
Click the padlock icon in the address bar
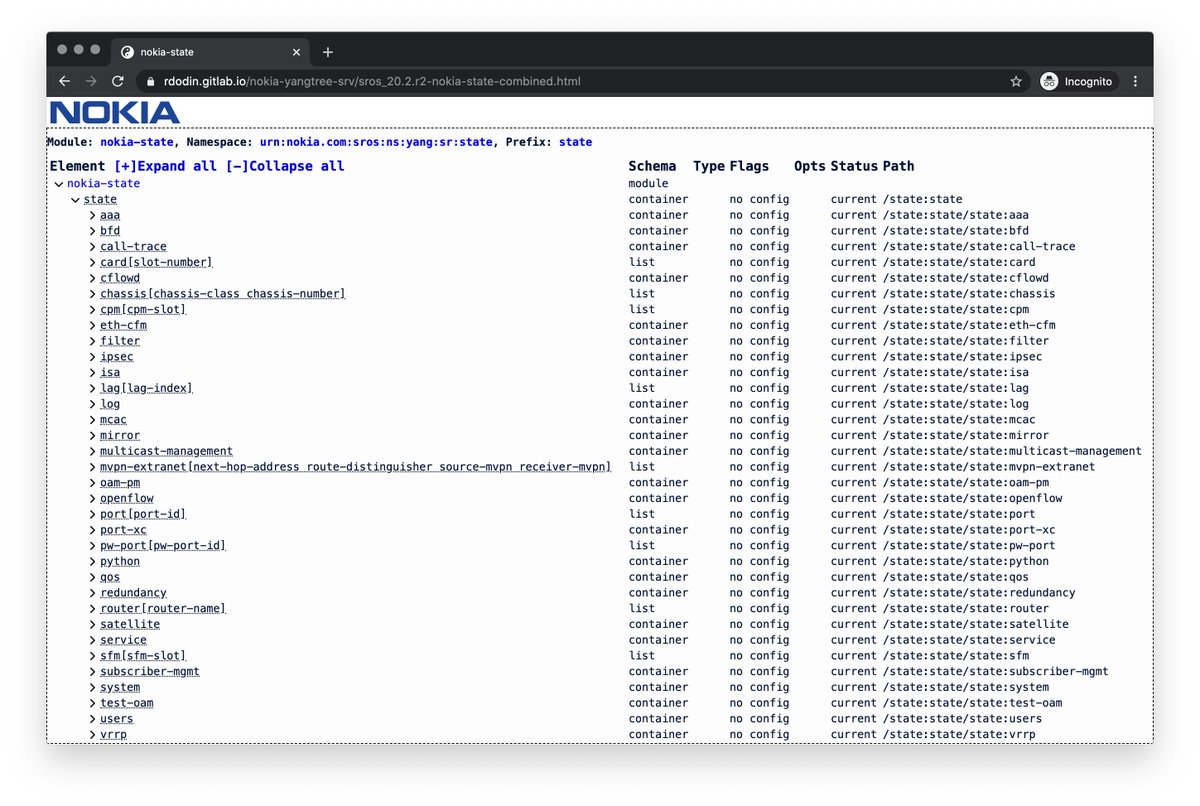148,82
